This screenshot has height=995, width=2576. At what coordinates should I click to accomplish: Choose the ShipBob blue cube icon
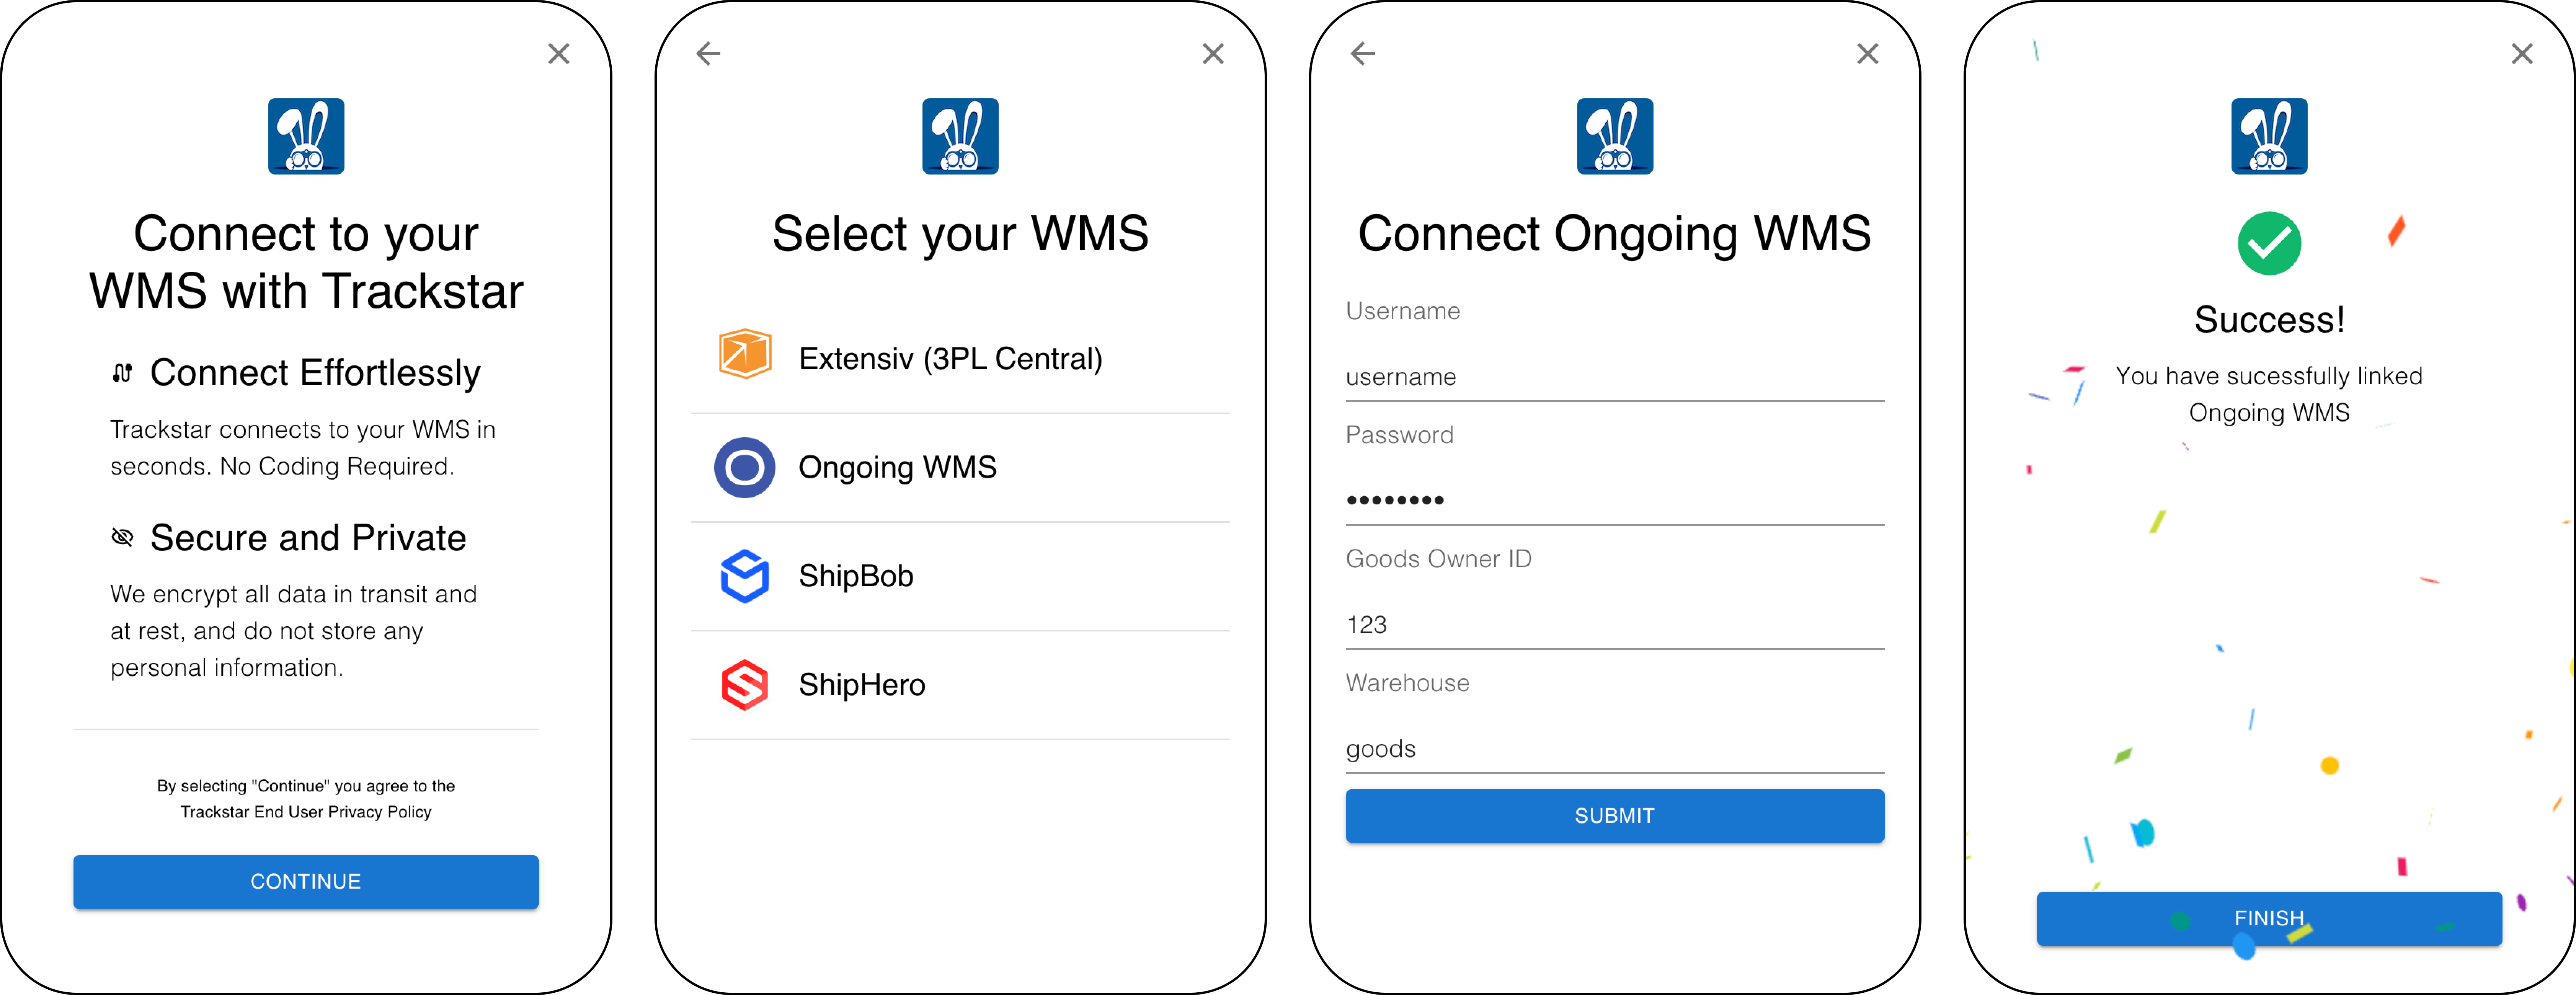point(744,576)
